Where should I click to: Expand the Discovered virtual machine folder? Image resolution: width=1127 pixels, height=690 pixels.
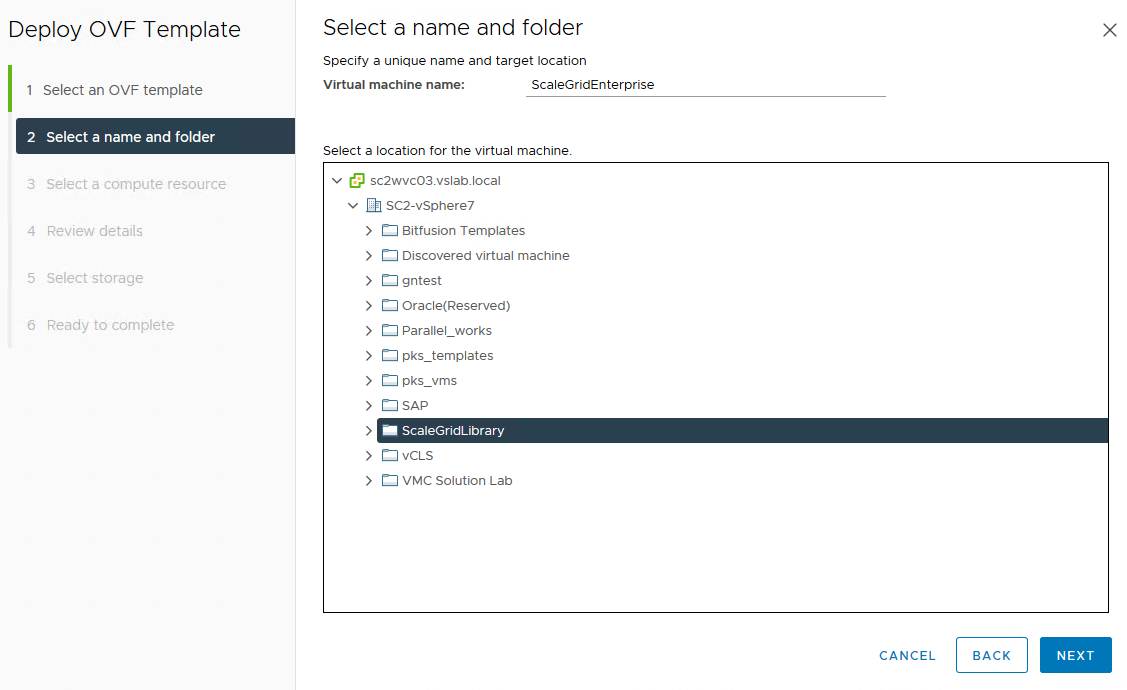(x=369, y=255)
